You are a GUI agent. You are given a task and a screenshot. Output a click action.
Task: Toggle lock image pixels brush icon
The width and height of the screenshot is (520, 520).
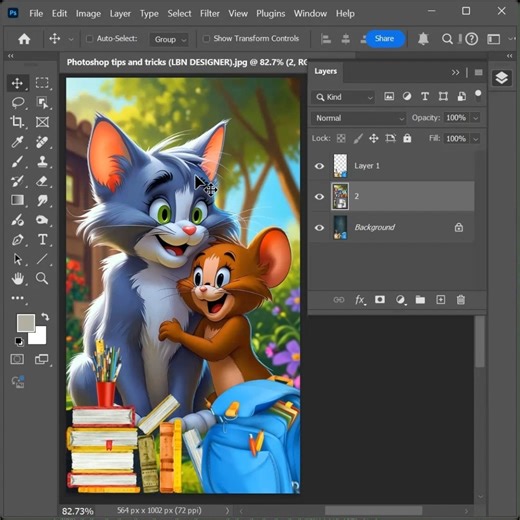[x=358, y=138]
